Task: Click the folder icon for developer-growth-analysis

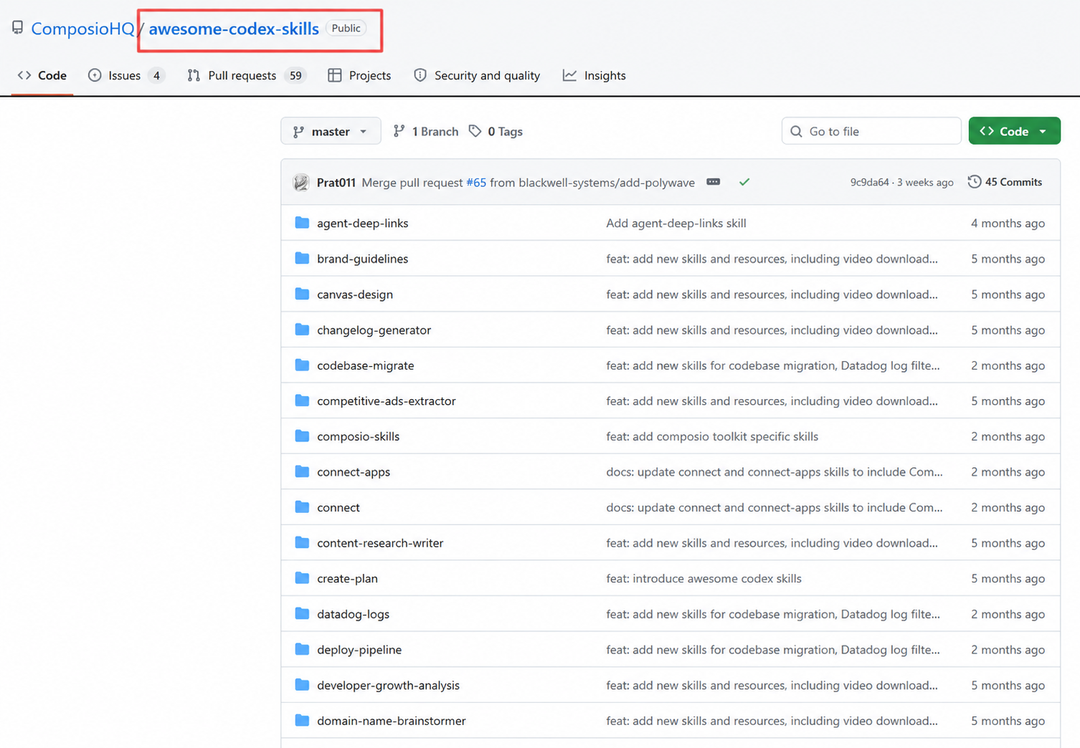Action: coord(302,685)
